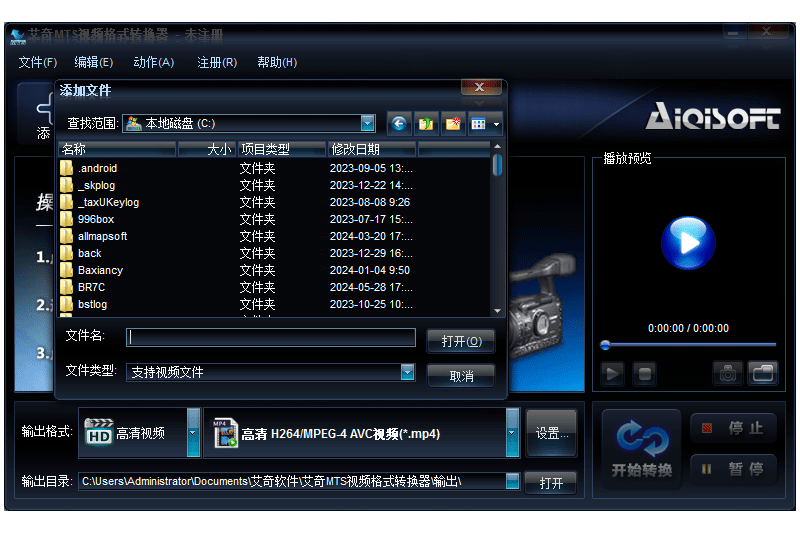Click the 暂停 pause button

click(x=734, y=468)
